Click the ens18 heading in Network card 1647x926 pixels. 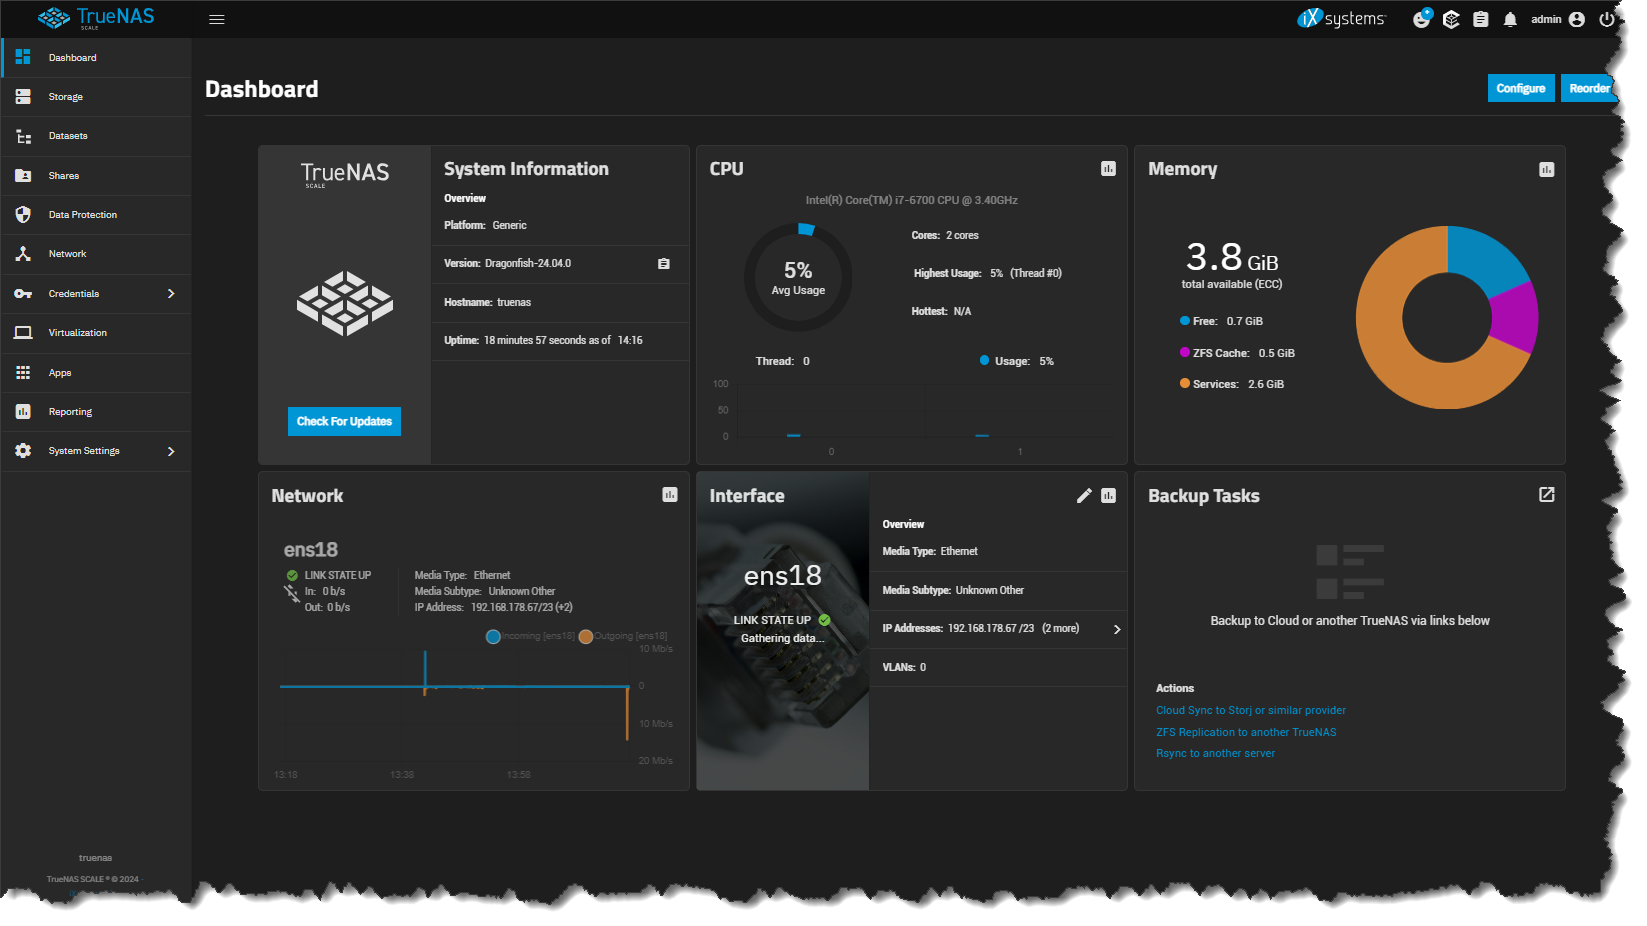pos(311,550)
